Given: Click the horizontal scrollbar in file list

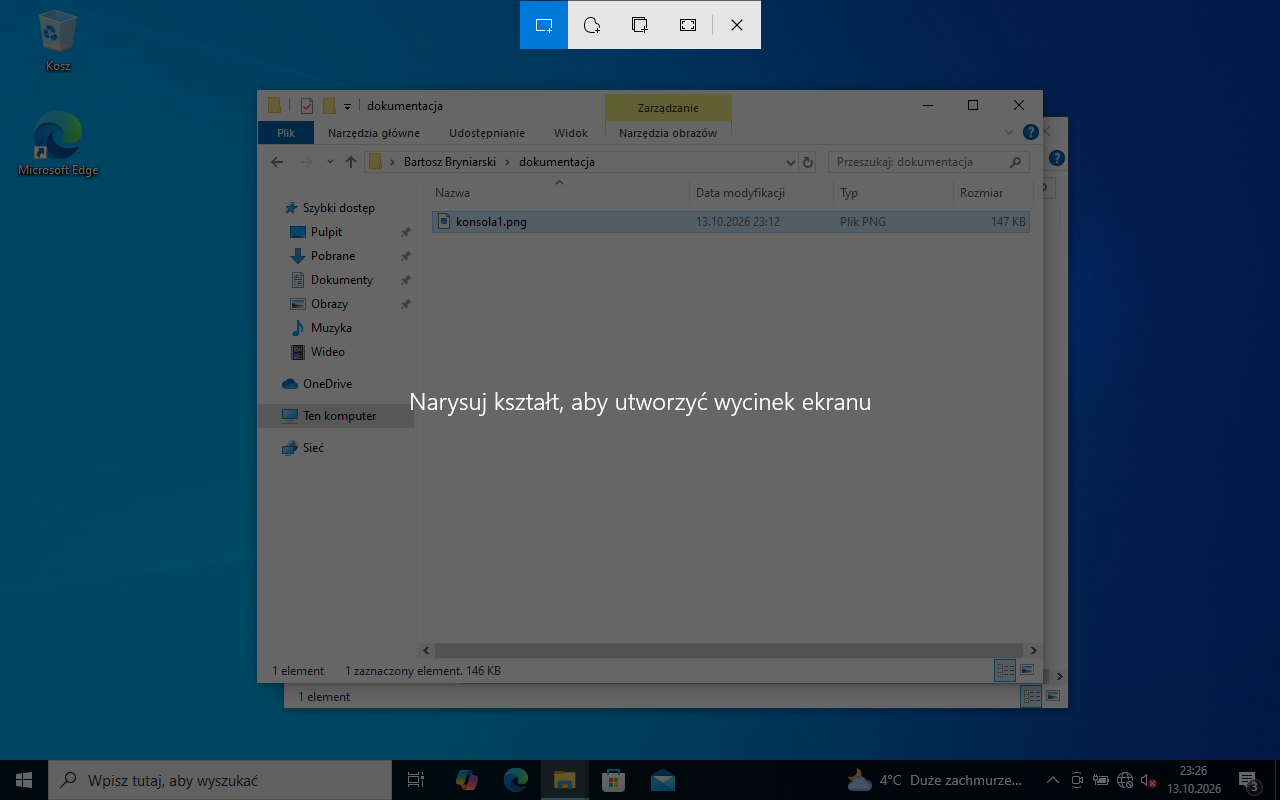Looking at the screenshot, I should coord(728,650).
